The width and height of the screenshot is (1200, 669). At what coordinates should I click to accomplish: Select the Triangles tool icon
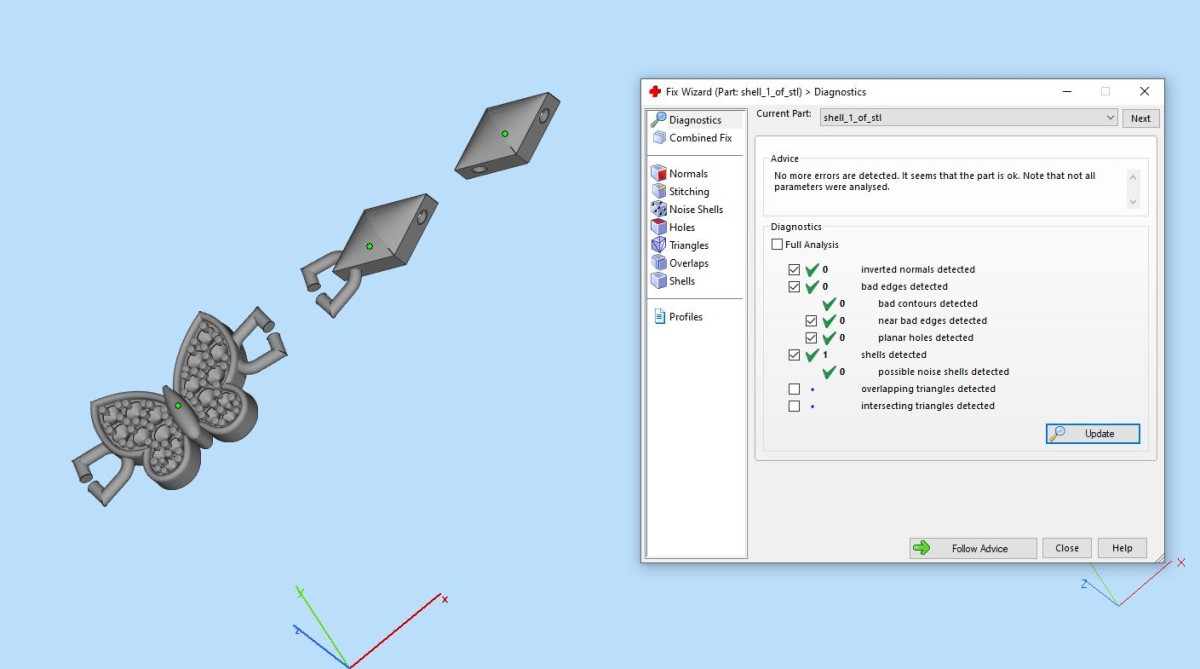659,245
